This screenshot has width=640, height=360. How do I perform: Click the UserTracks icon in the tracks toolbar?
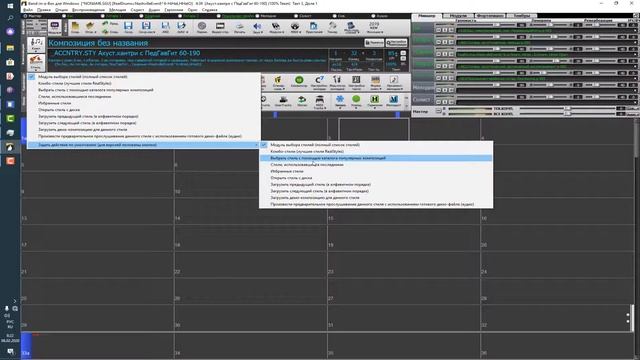pyautogui.click(x=283, y=101)
